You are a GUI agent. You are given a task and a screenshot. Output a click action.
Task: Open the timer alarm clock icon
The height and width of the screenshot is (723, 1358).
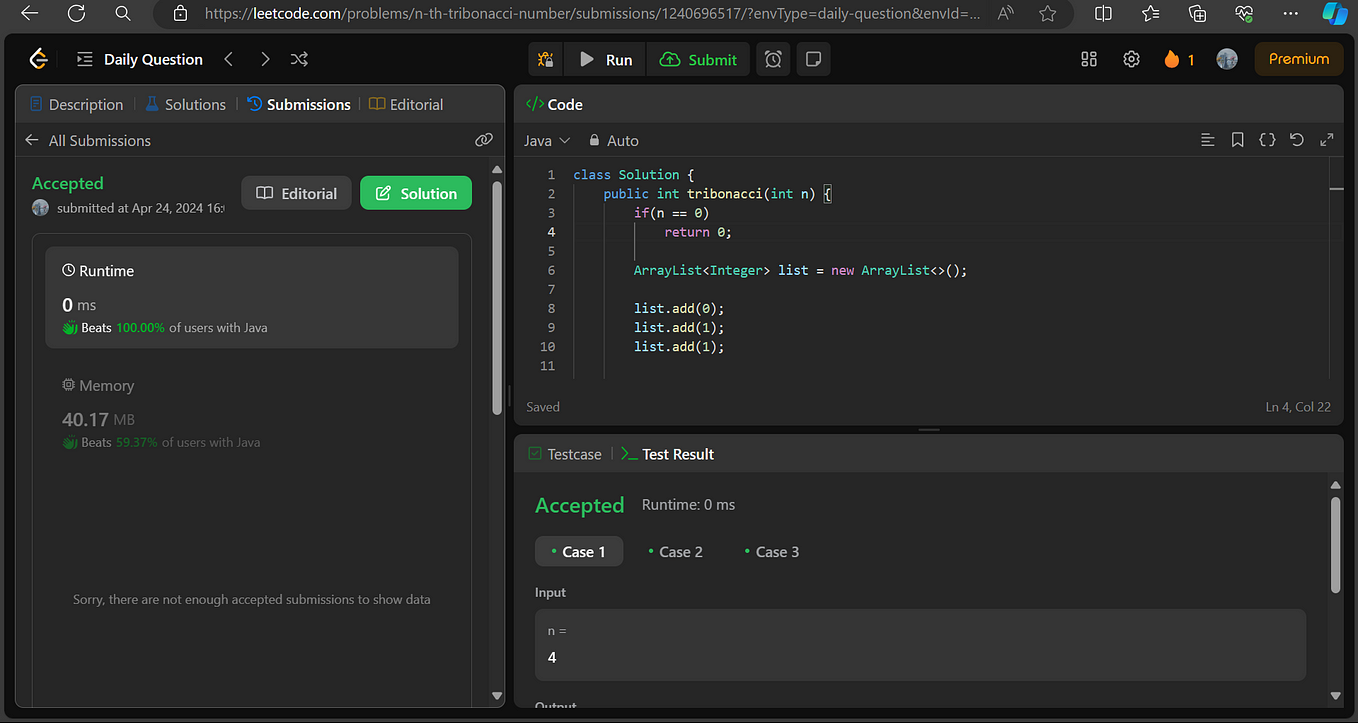773,59
